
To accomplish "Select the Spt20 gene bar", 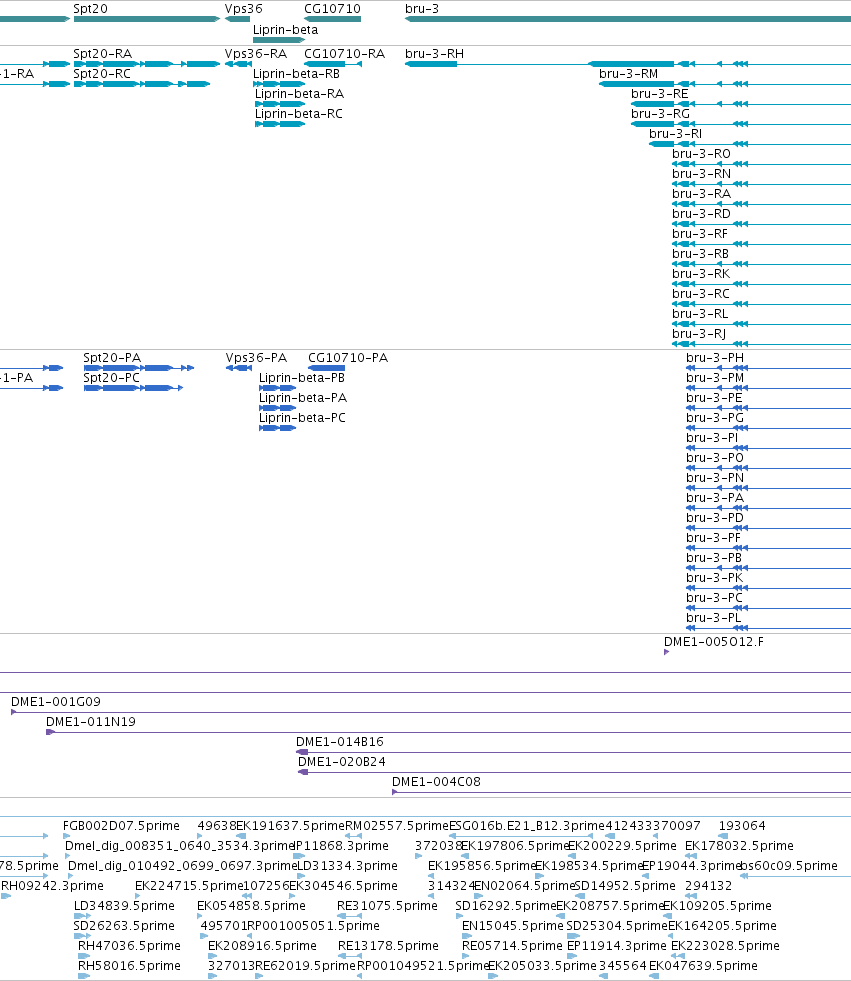I will pyautogui.click(x=147, y=19).
